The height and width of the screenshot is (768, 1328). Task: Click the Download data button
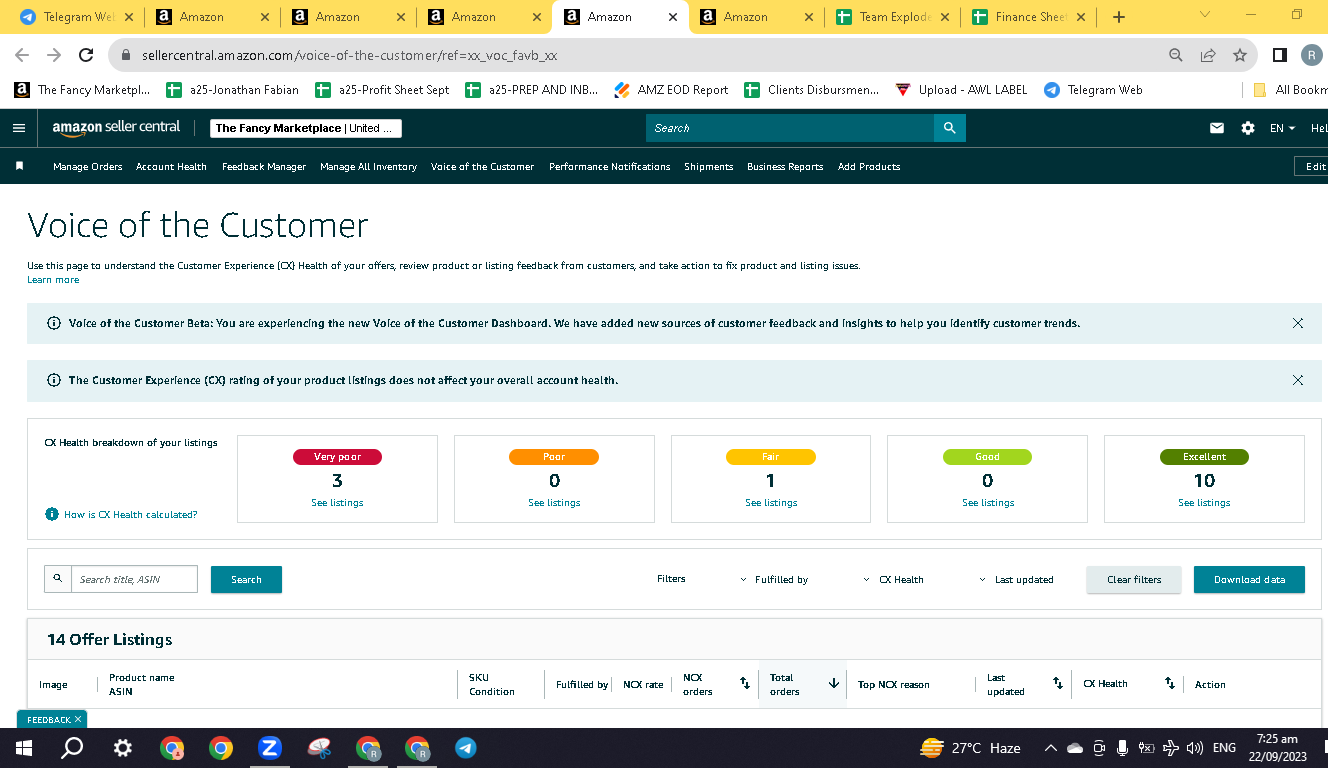pos(1249,579)
